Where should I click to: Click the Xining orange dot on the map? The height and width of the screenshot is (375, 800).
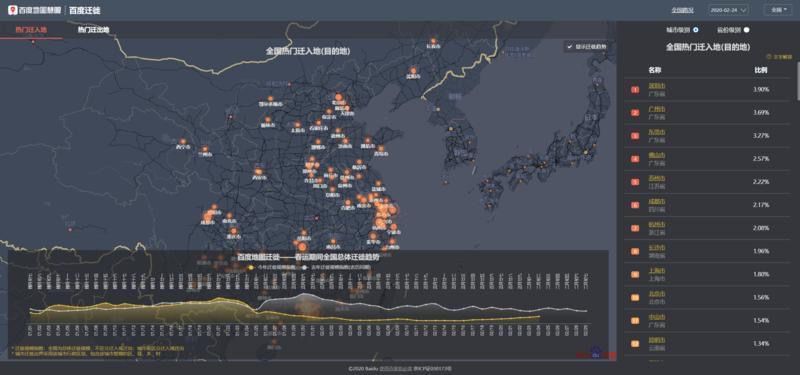tap(183, 141)
